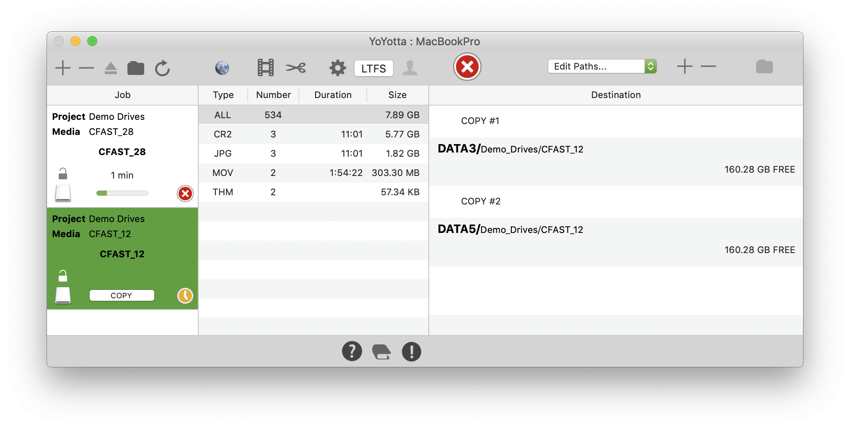Screen dimensions: 850x429
Task: Eject media with the eject icon
Action: tap(111, 68)
